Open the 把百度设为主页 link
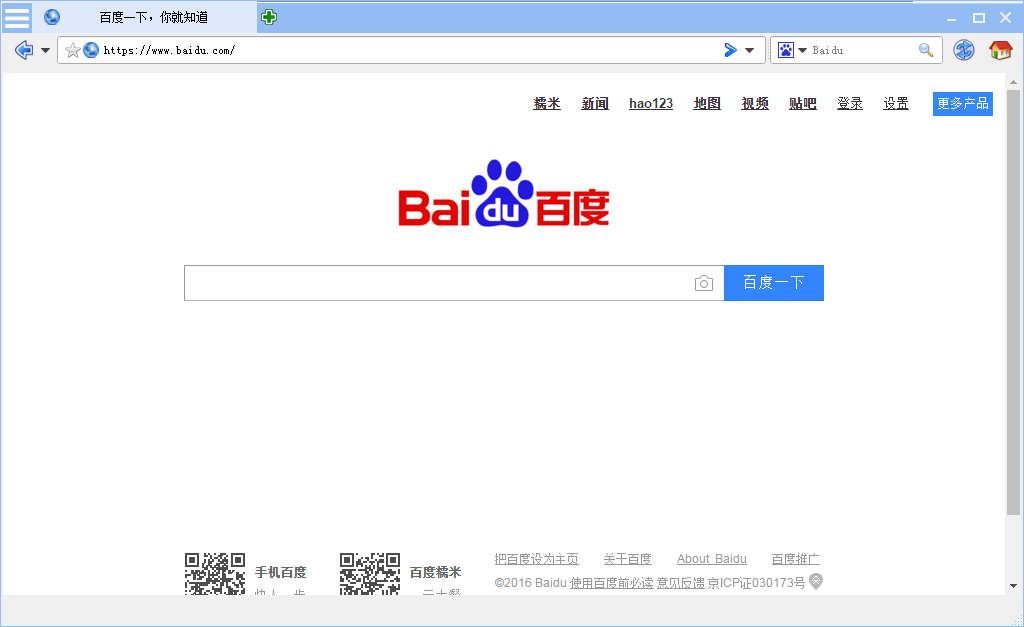The width and height of the screenshot is (1024, 627). click(x=536, y=559)
